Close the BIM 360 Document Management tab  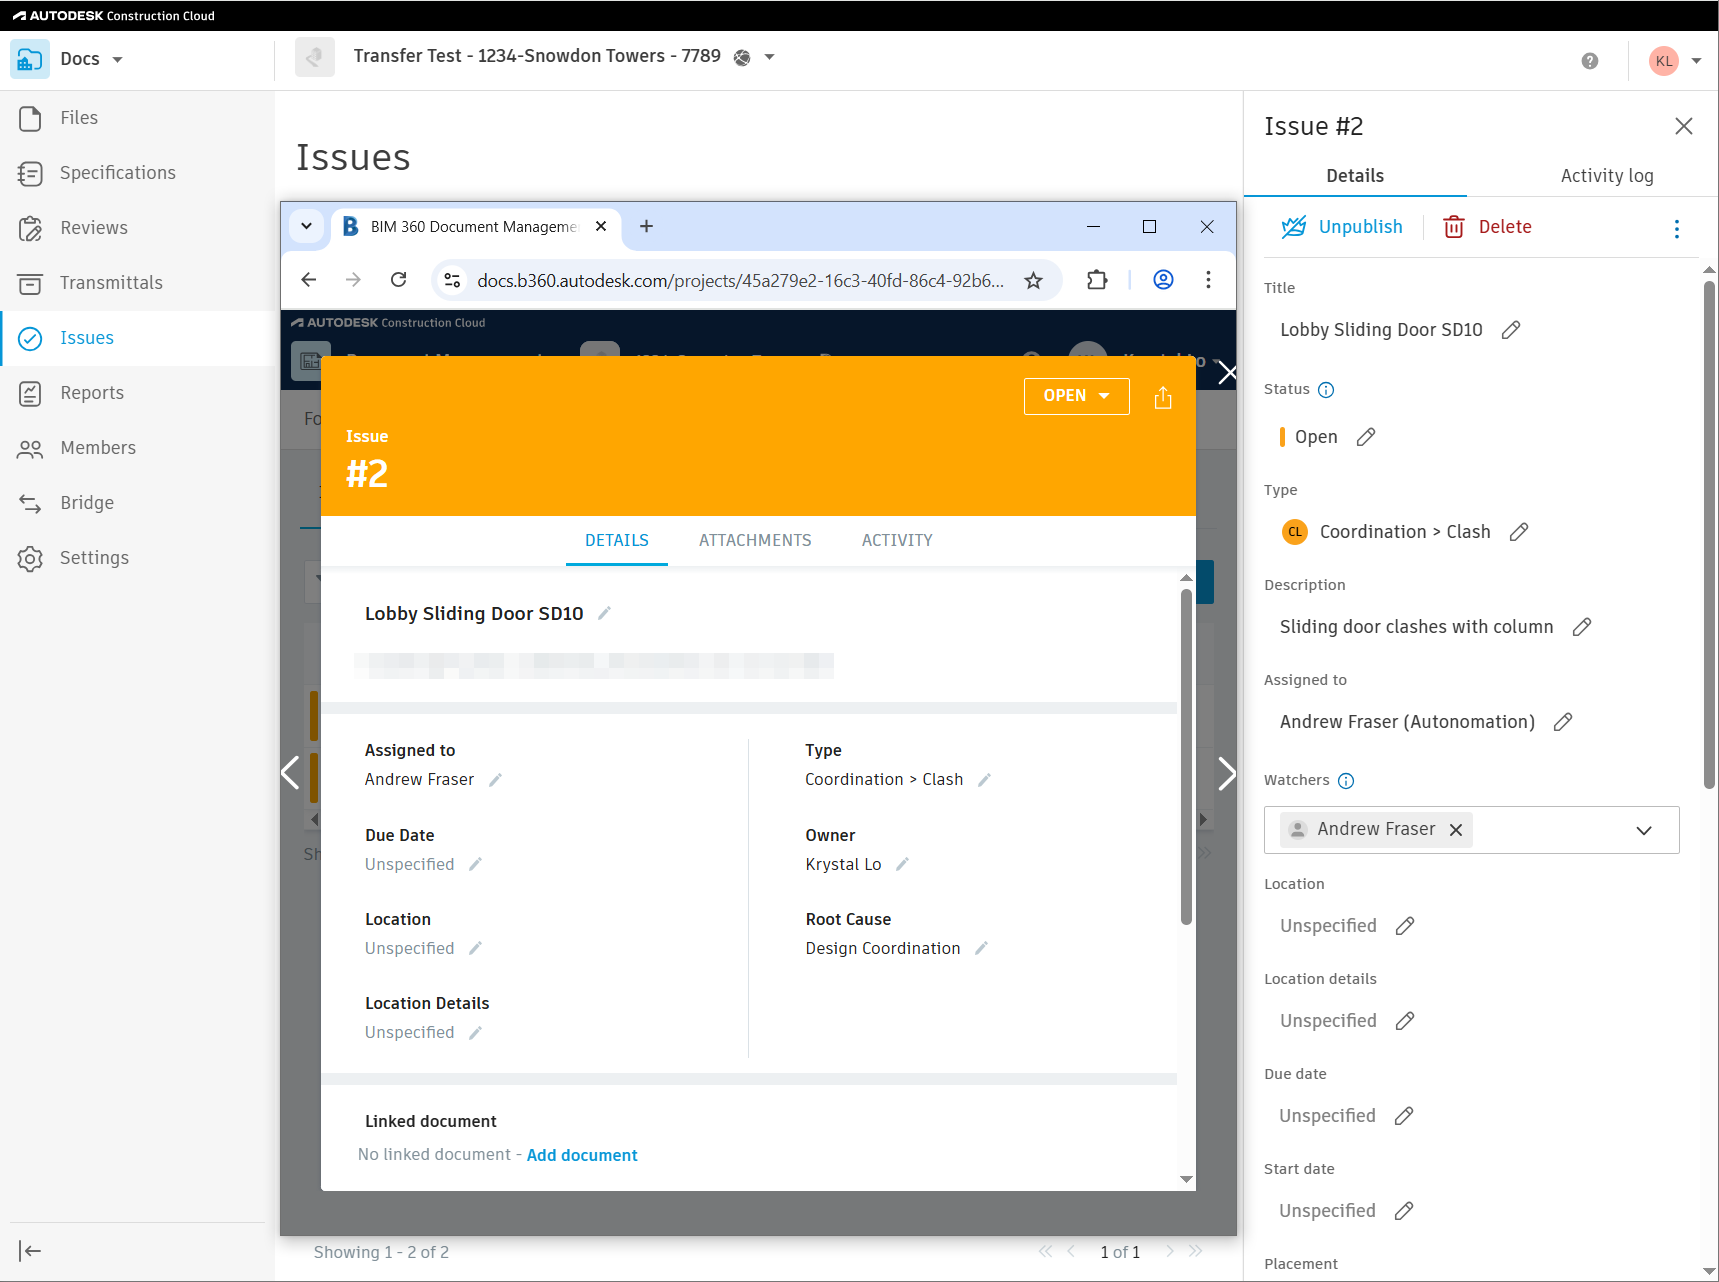pos(601,227)
